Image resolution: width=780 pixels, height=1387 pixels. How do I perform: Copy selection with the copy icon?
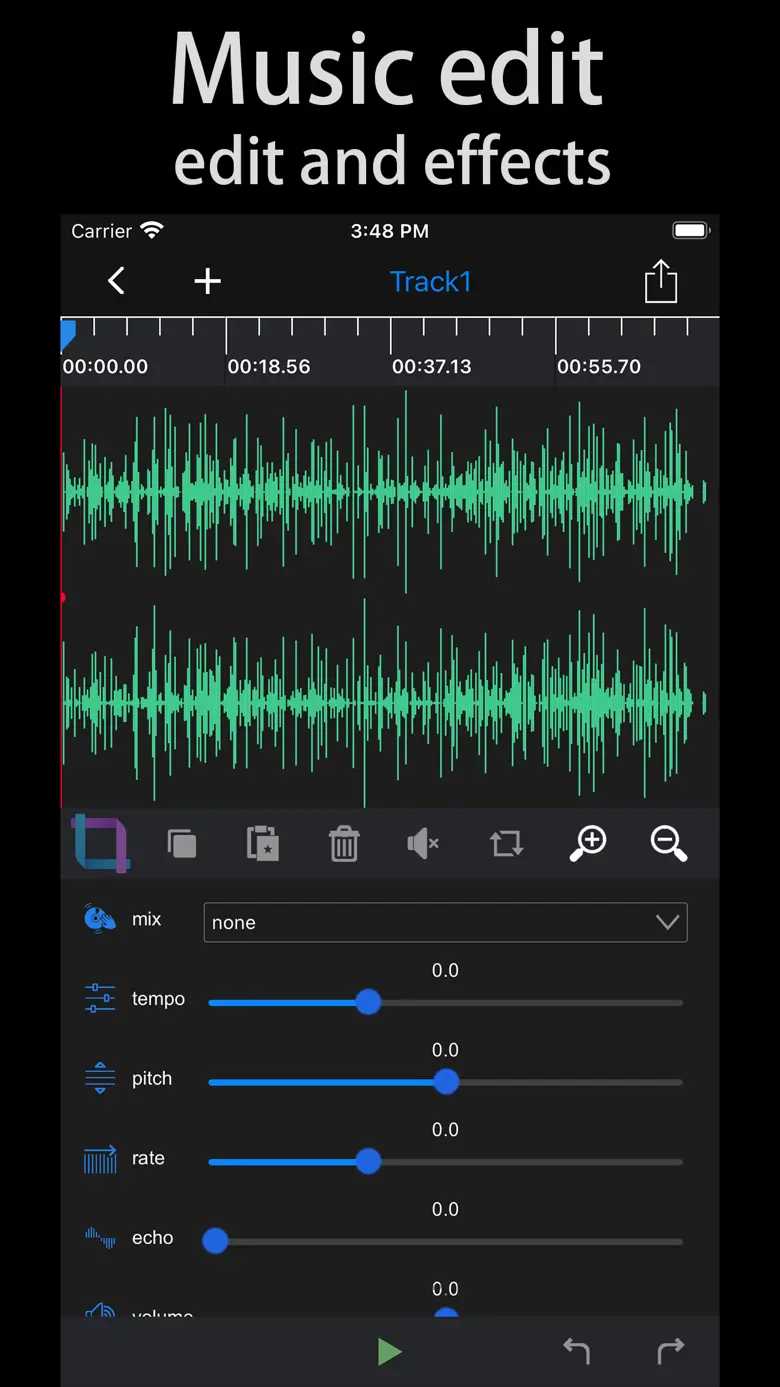(x=182, y=844)
